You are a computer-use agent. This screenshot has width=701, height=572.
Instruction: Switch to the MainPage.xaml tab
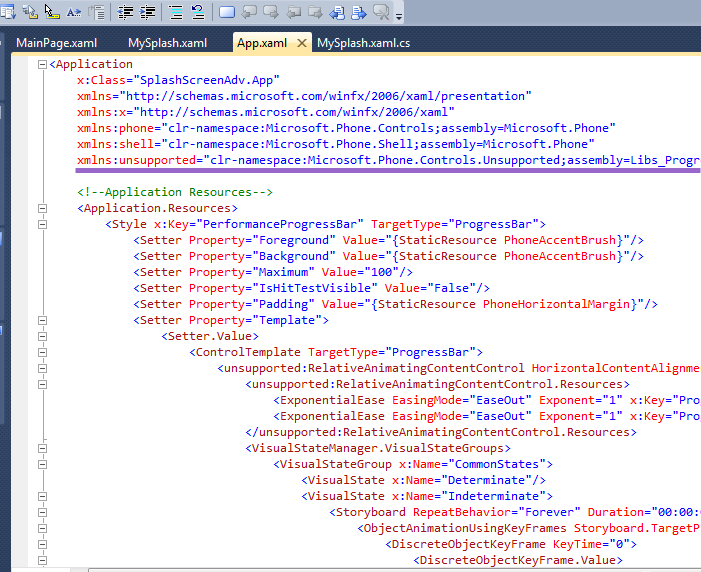pos(56,43)
